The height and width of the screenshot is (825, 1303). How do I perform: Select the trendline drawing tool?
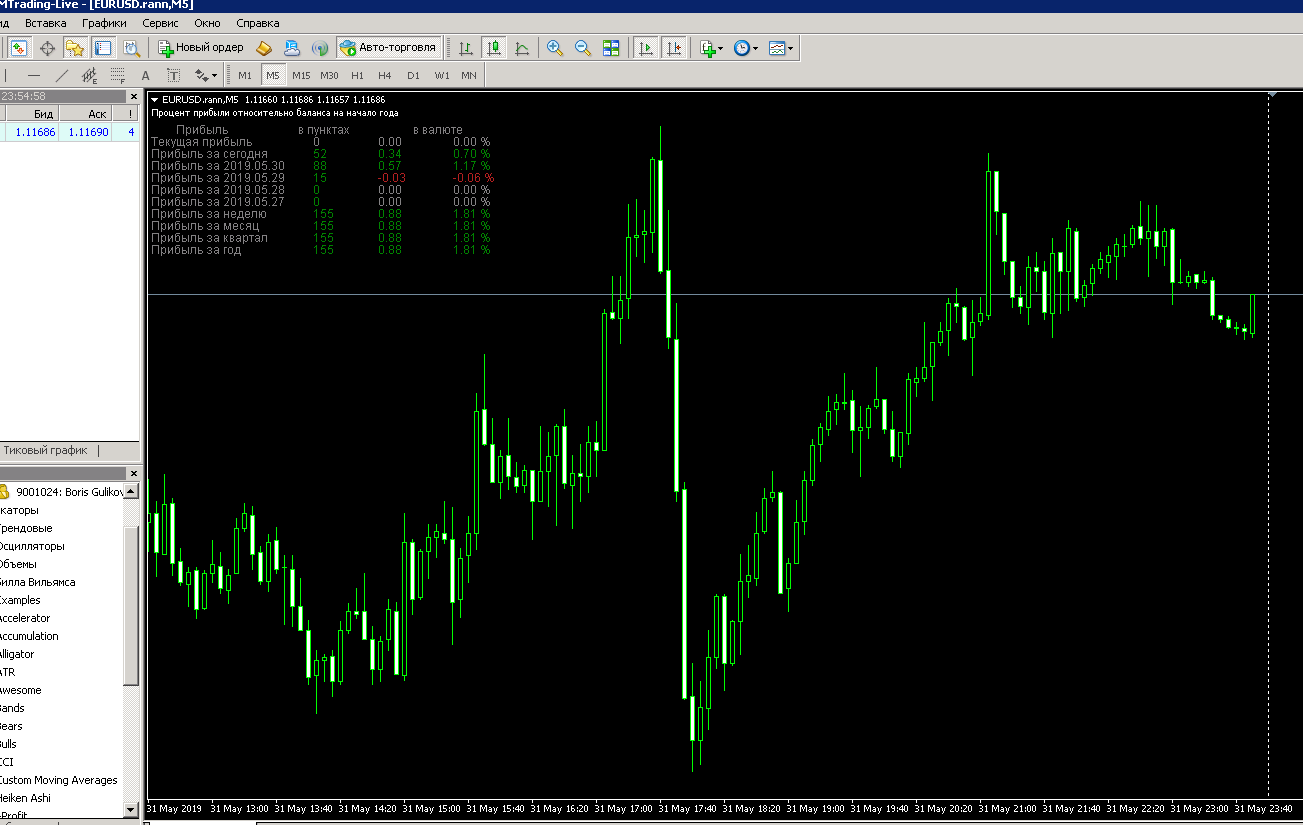click(x=62, y=75)
